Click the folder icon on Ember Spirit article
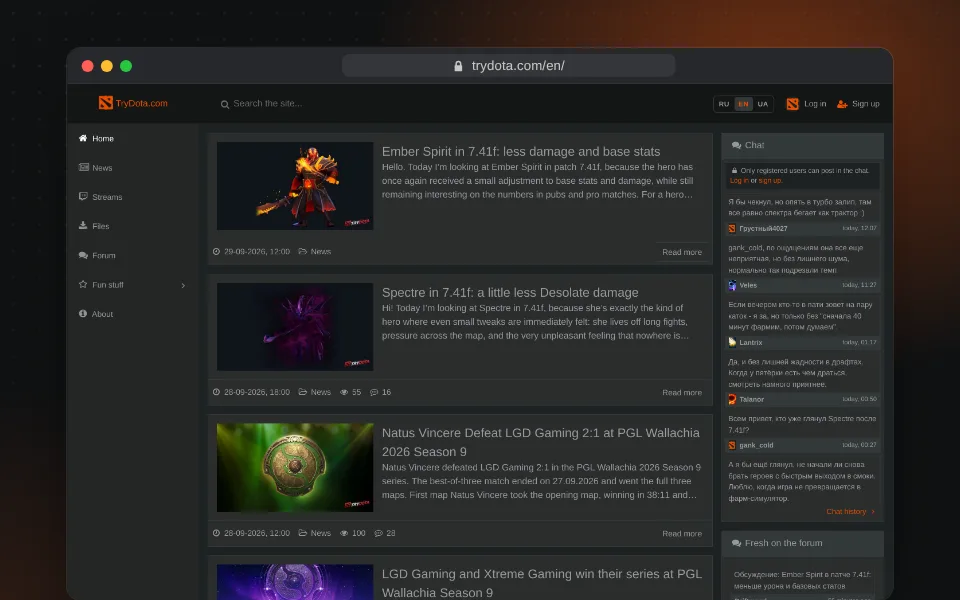This screenshot has height=600, width=960. [302, 252]
